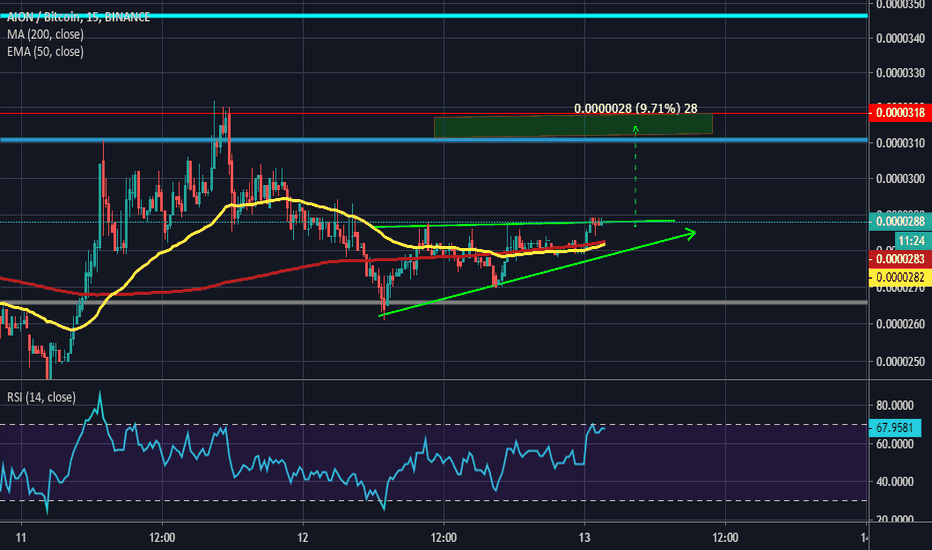
Task: Click the AION / Bitcoin, 15, BINANCE title
Action: point(78,17)
